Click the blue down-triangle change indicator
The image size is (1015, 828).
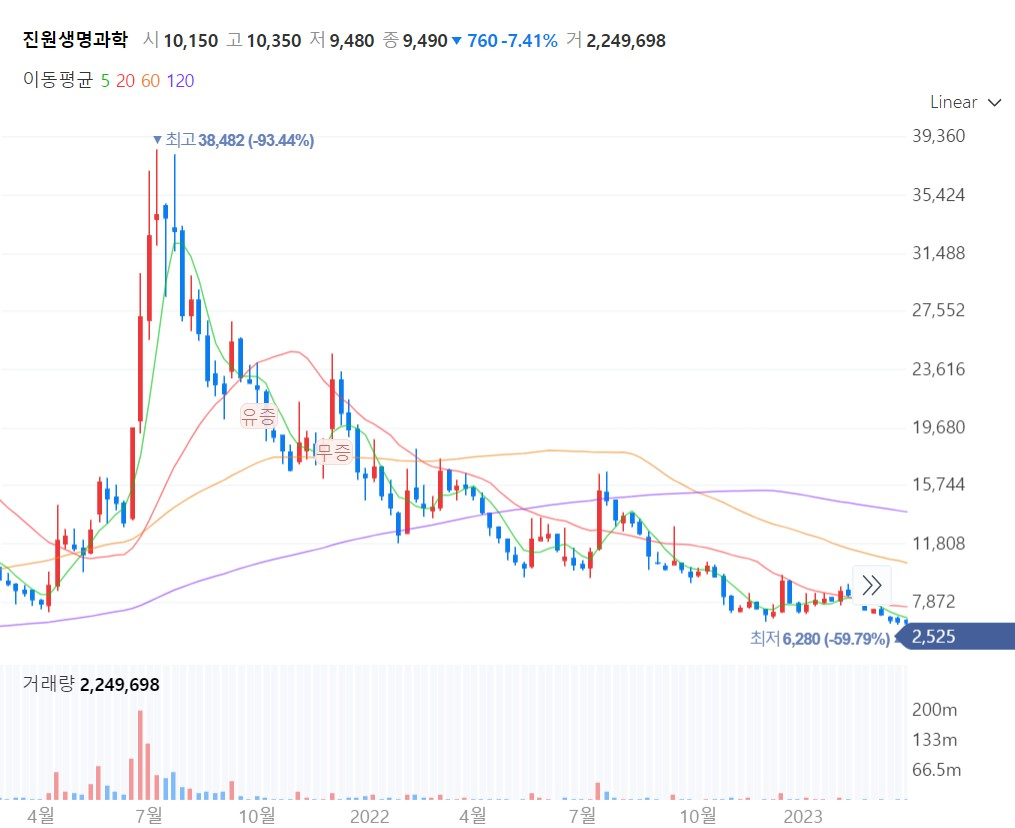pos(456,41)
